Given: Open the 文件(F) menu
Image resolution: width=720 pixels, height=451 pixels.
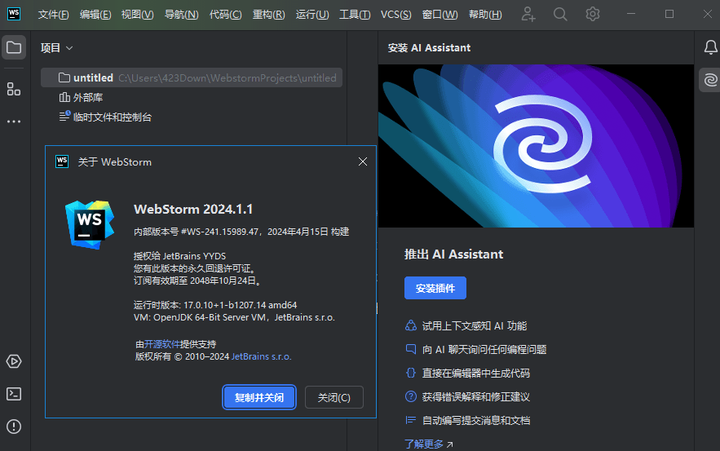Looking at the screenshot, I should point(53,15).
